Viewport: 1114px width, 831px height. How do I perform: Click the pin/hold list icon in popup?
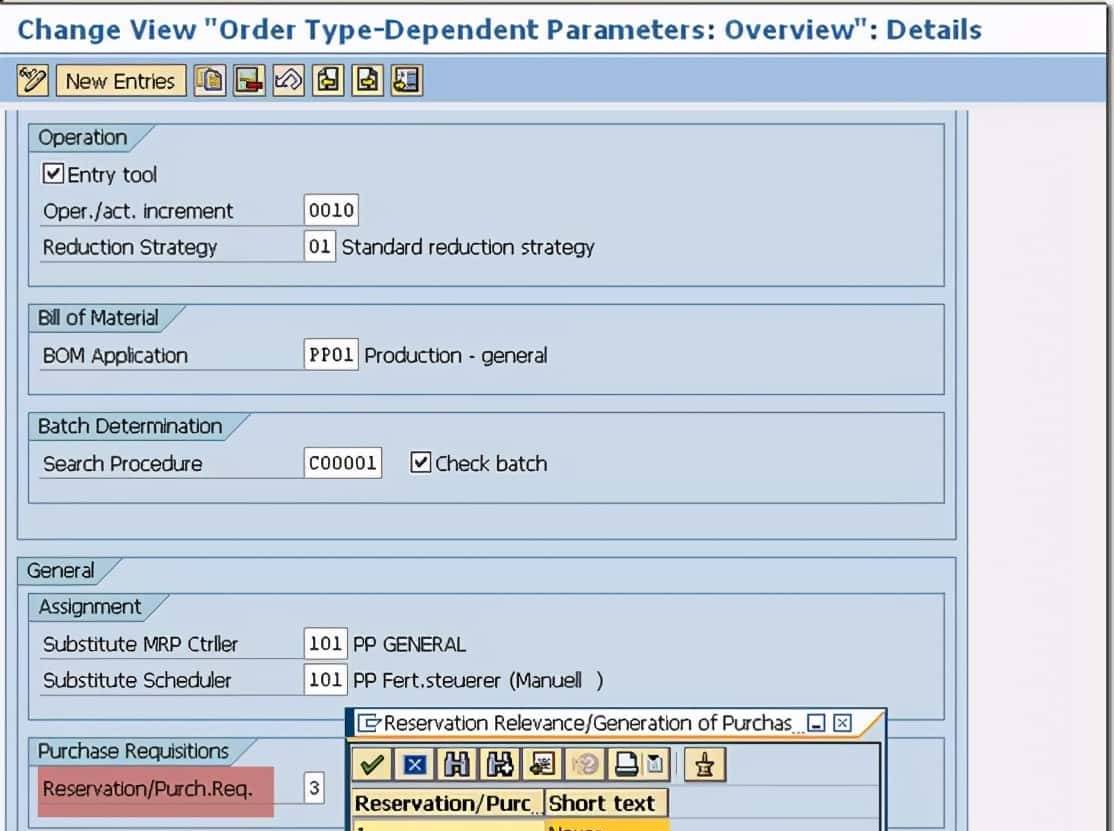tap(704, 765)
